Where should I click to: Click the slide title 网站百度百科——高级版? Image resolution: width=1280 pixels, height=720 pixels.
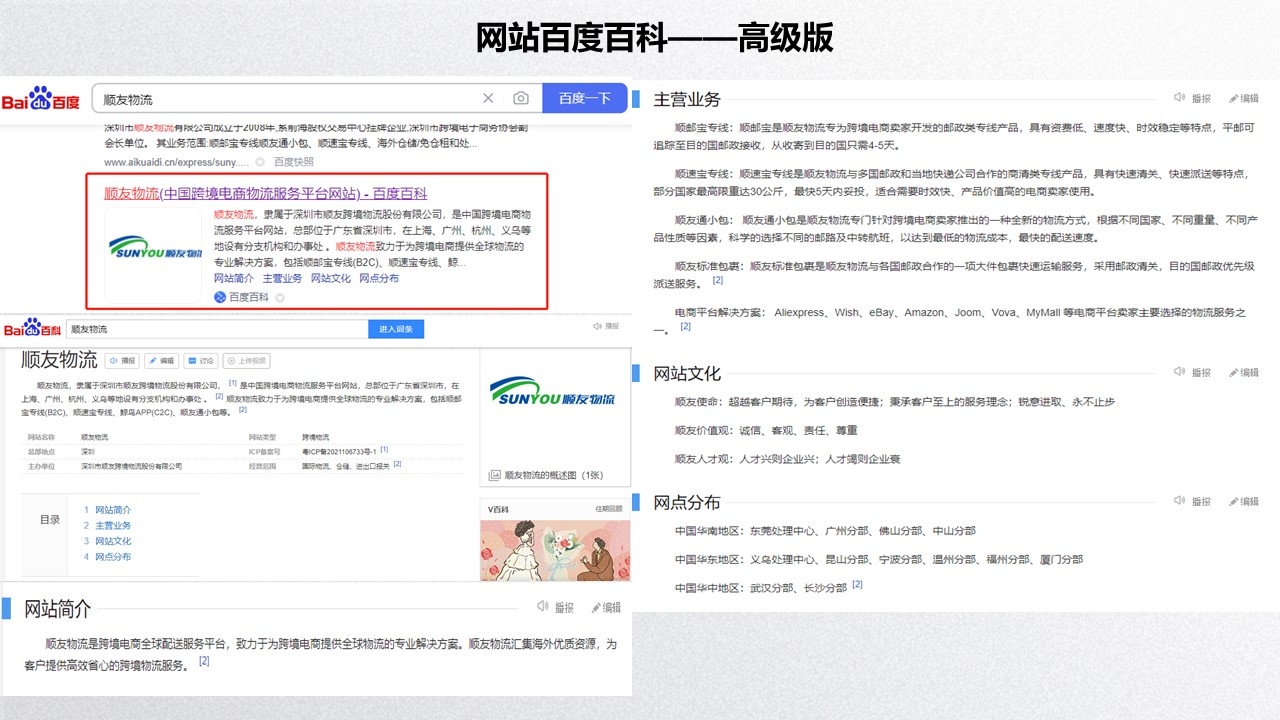pos(655,37)
